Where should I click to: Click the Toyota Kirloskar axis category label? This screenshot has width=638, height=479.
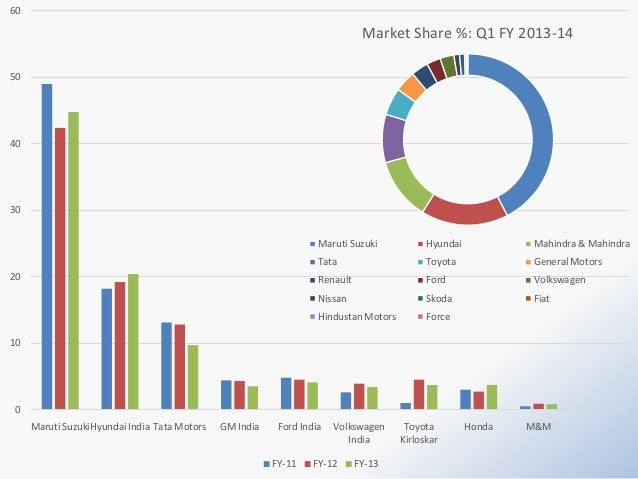tap(419, 433)
